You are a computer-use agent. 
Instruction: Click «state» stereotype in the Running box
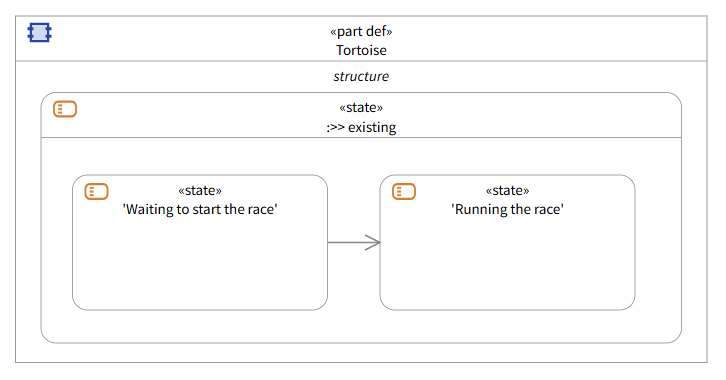click(x=507, y=190)
